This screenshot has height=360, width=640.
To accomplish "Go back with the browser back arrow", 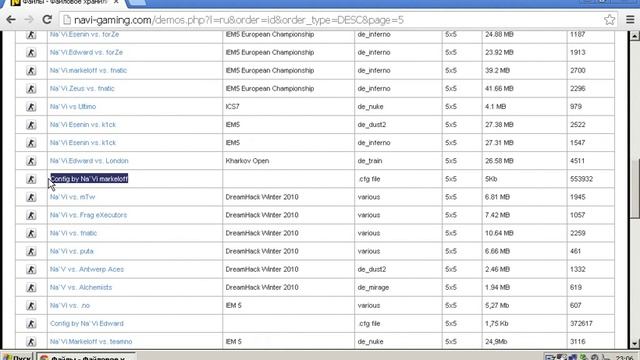I will [11, 20].
